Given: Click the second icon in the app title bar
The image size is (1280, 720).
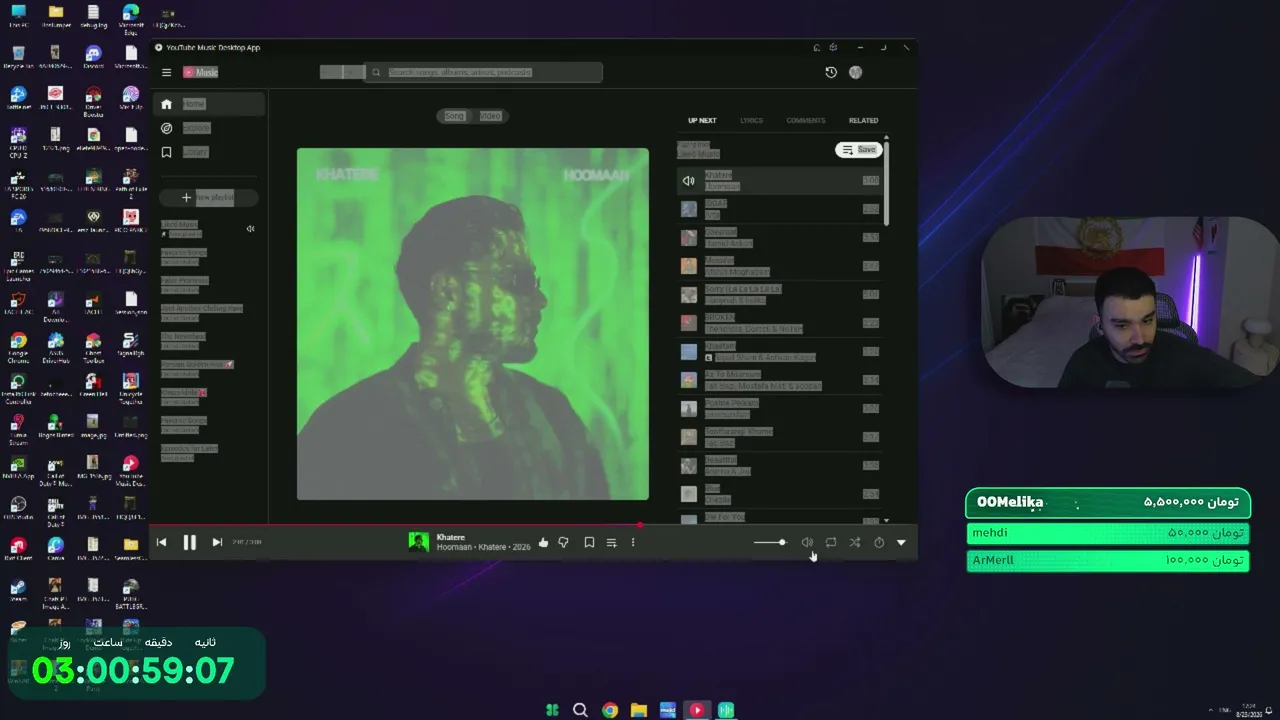Looking at the screenshot, I should click(x=834, y=47).
